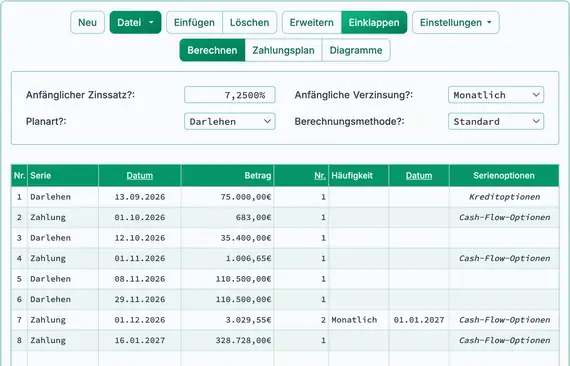Select the date 01.11.2026
The image size is (570, 366).
[x=140, y=258]
